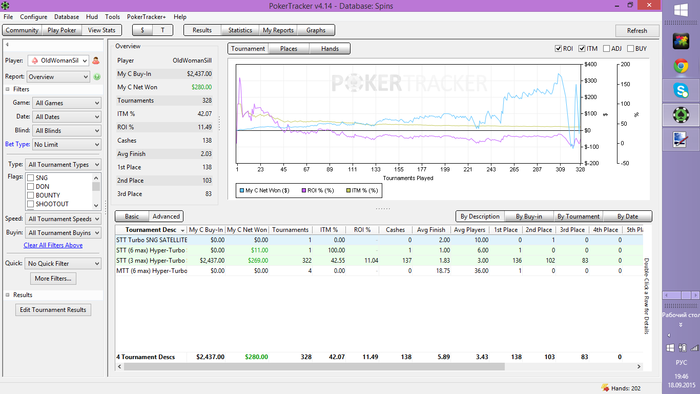Open the Game filter dropdown
700x394 pixels.
67,103
